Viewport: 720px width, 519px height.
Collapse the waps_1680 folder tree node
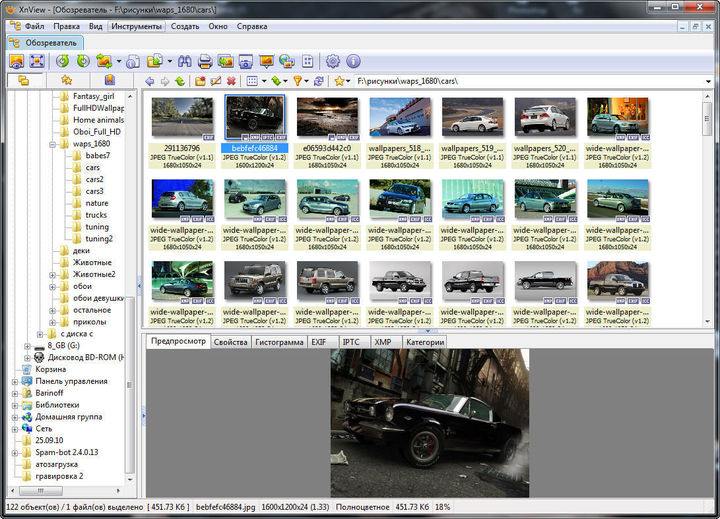pos(52,144)
